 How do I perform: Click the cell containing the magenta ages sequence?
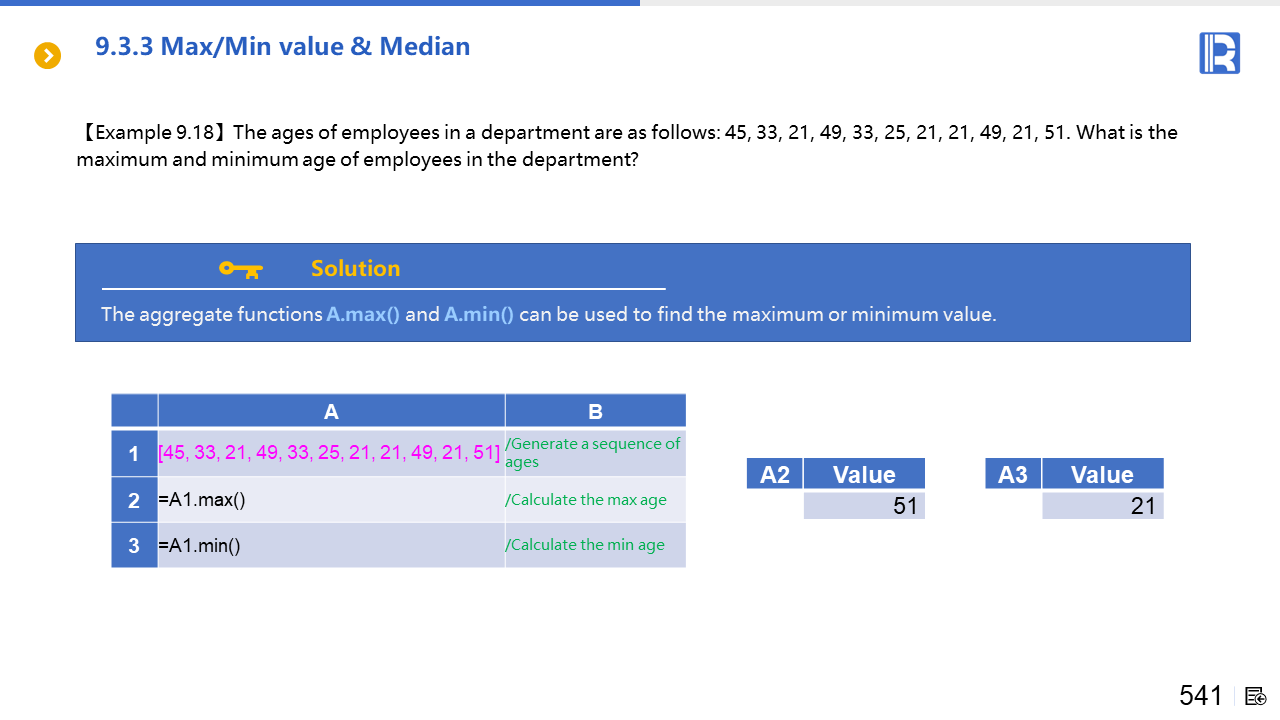pyautogui.click(x=330, y=453)
